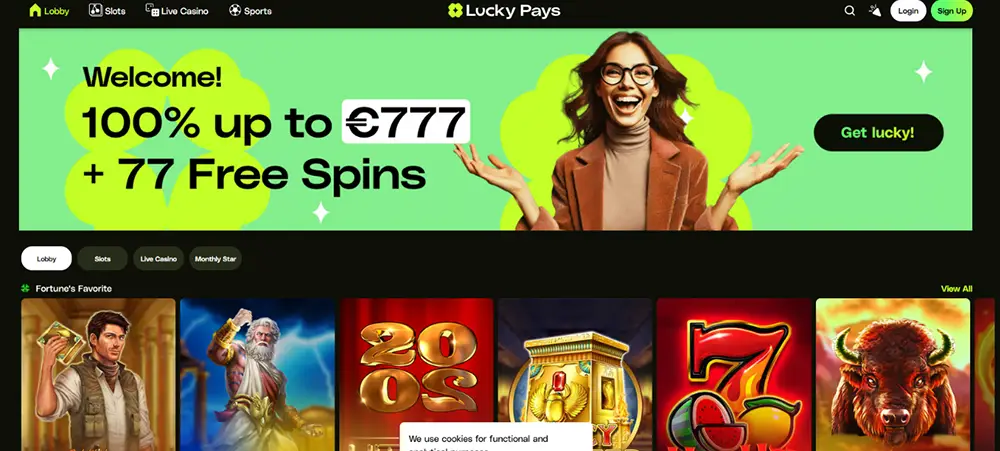Open the flaming red 7 fruits game
1000x451 pixels.
[x=733, y=374]
